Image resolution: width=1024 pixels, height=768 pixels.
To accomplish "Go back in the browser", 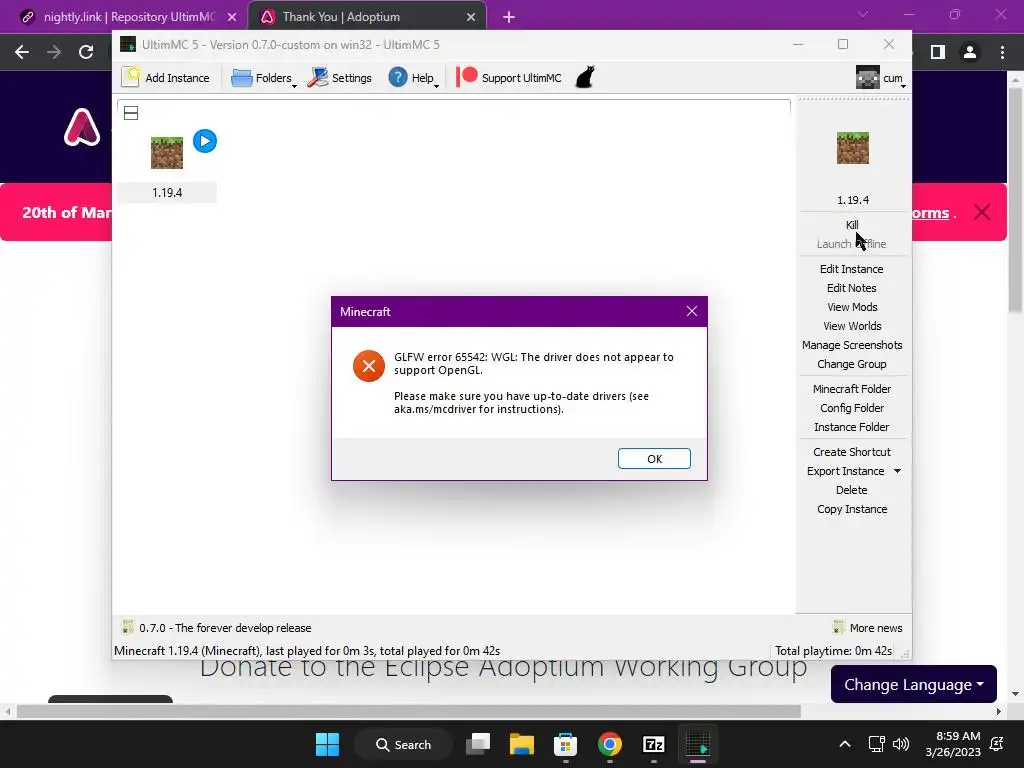I will click(x=22, y=52).
